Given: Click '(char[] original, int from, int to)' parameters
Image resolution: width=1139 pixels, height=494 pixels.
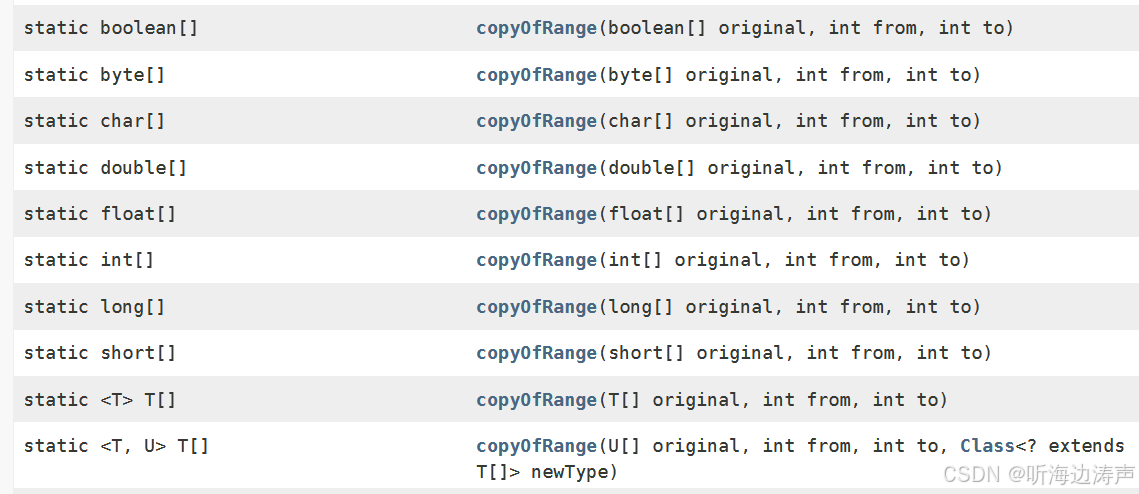Looking at the screenshot, I should 790,121.
